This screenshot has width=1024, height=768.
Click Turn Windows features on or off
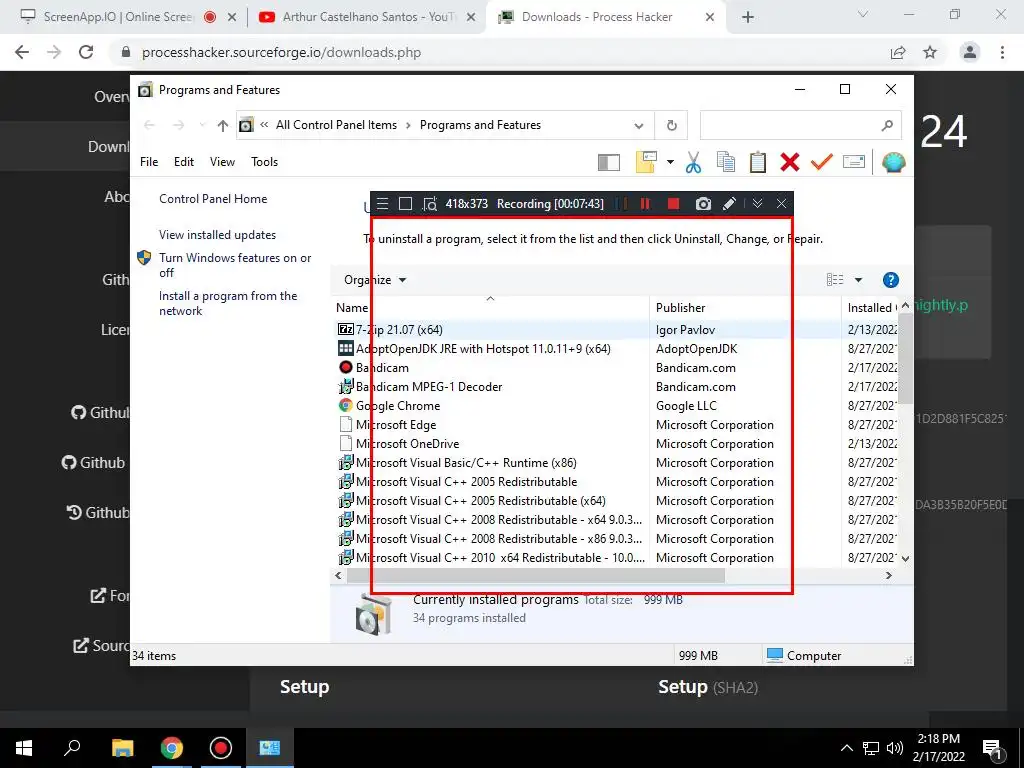click(x=235, y=265)
